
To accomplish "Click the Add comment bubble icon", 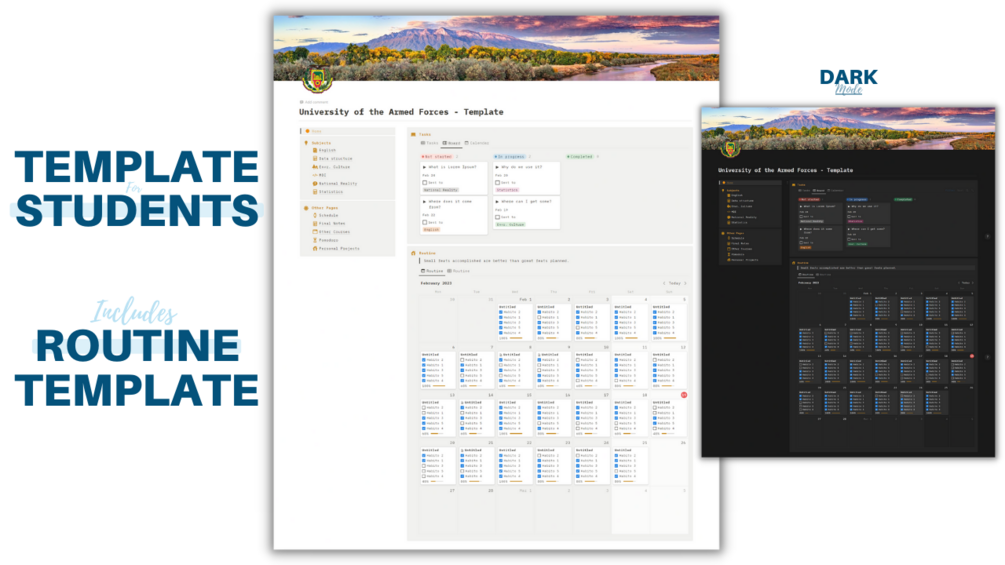I will [301, 102].
